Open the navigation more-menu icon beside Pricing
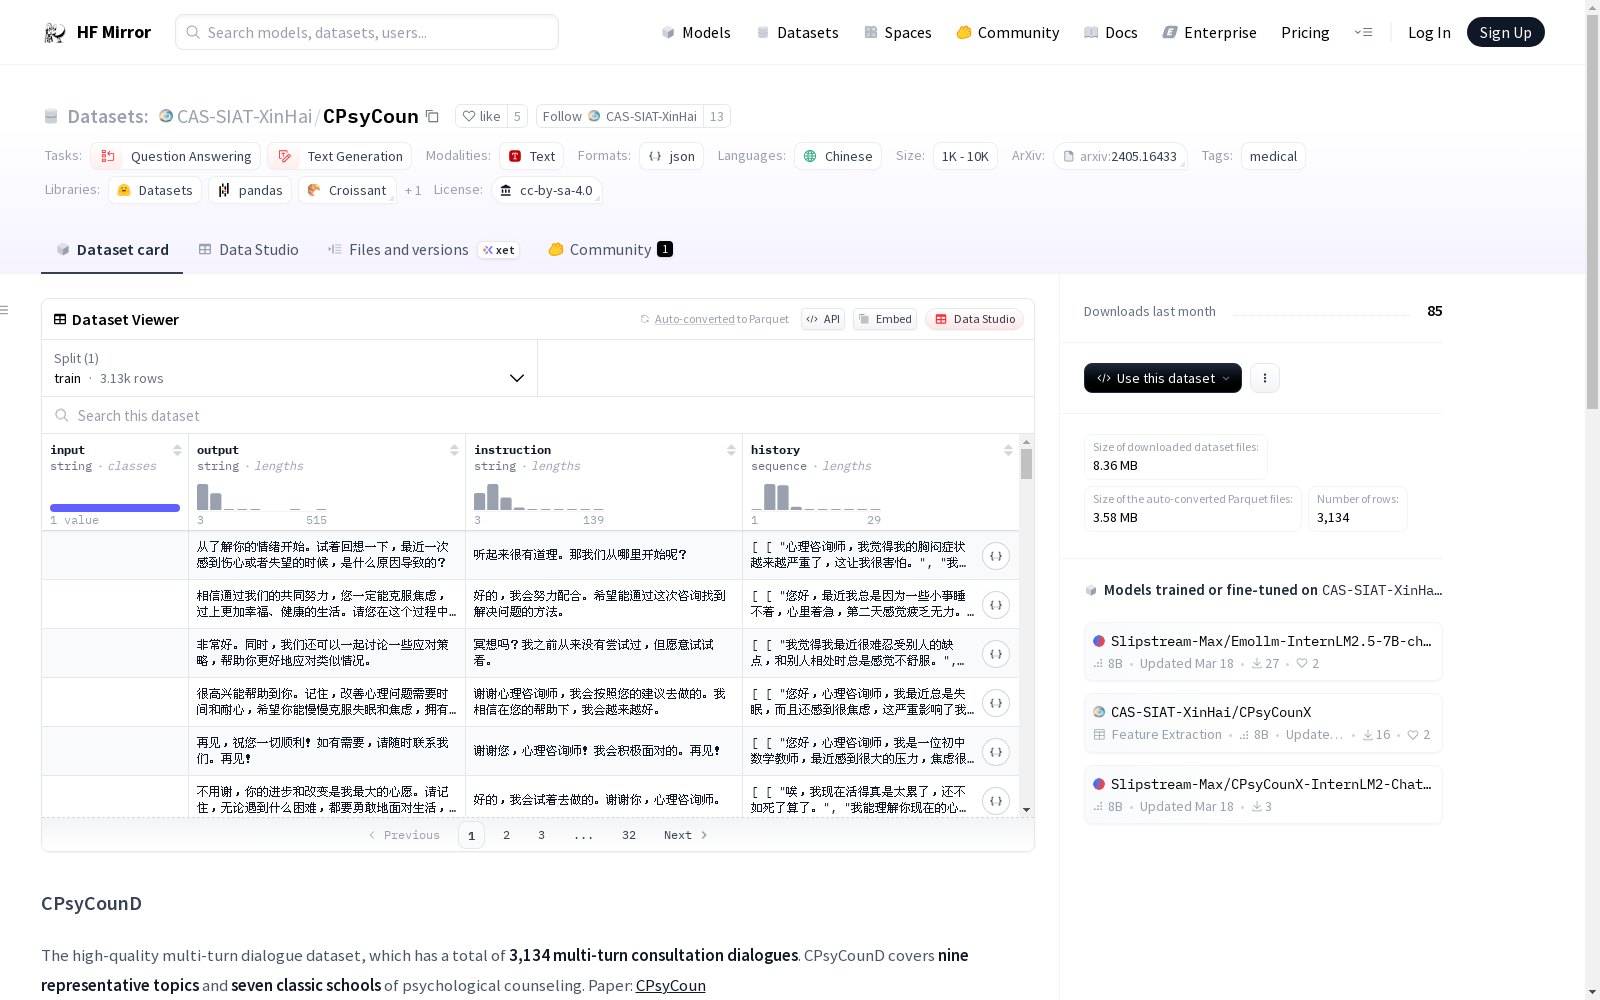The width and height of the screenshot is (1600, 1000). pos(1363,32)
